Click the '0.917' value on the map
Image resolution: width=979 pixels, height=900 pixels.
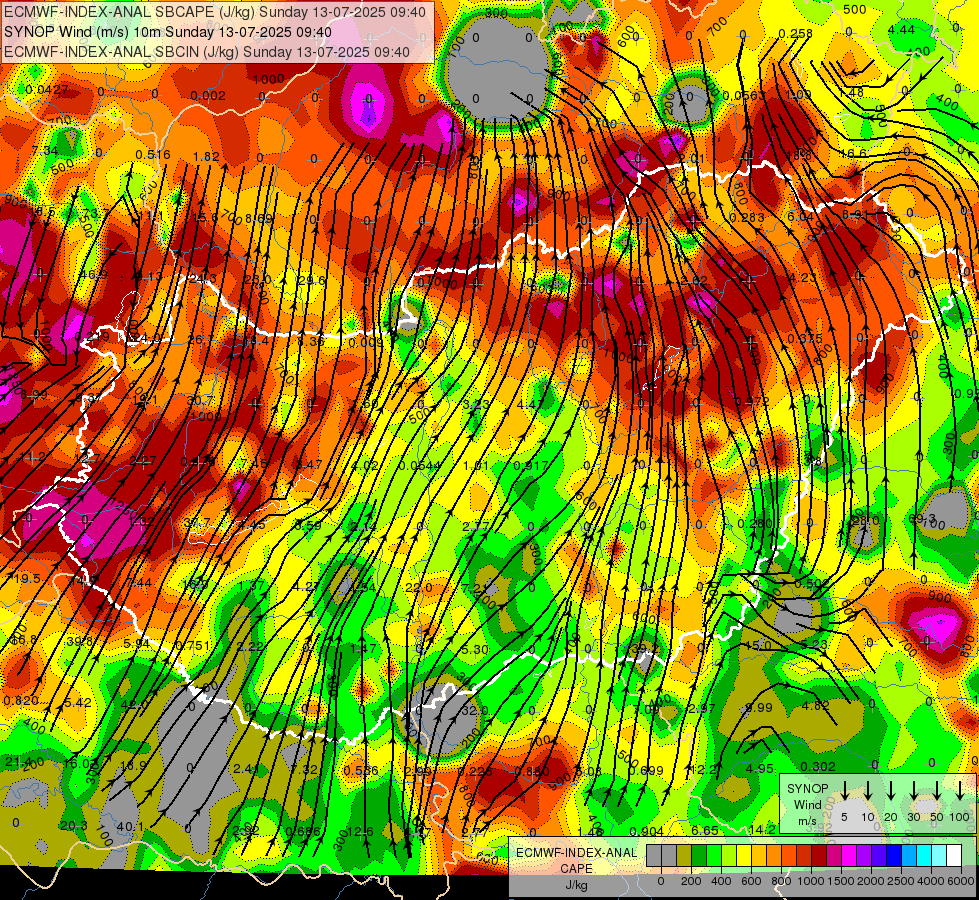tap(531, 465)
